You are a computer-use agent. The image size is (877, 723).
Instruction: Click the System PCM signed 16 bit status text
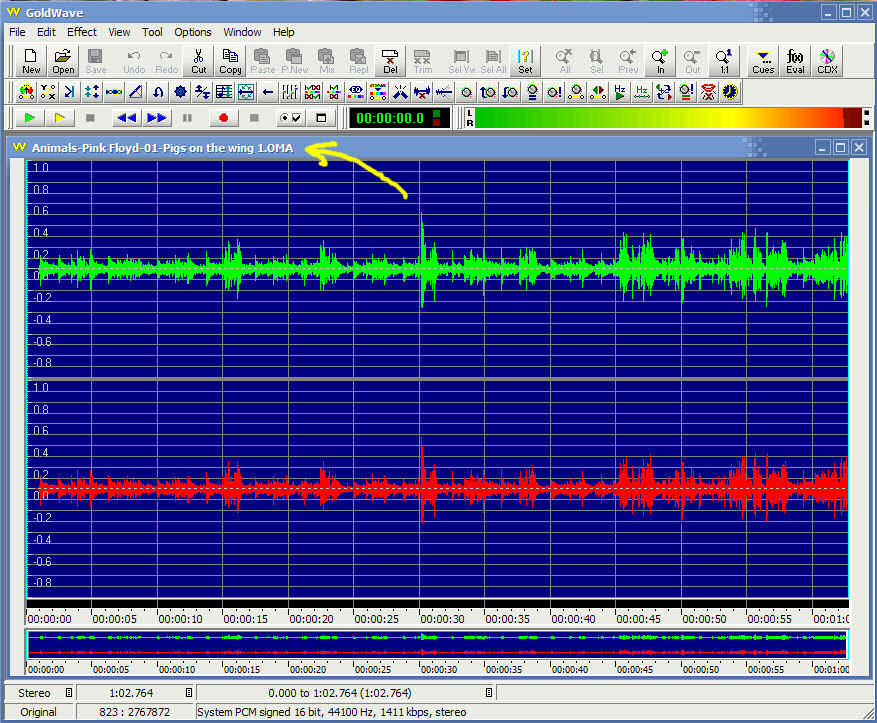[332, 712]
